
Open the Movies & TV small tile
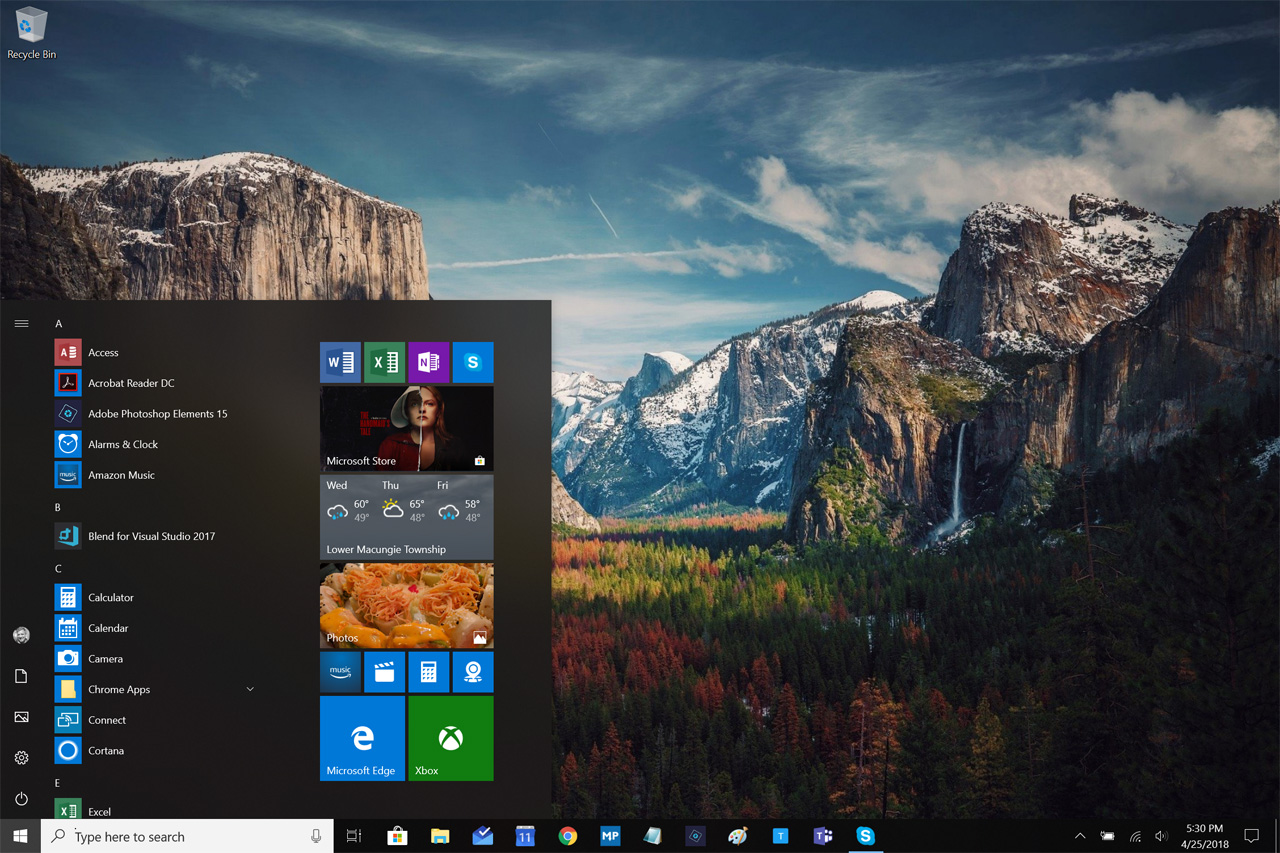point(384,673)
